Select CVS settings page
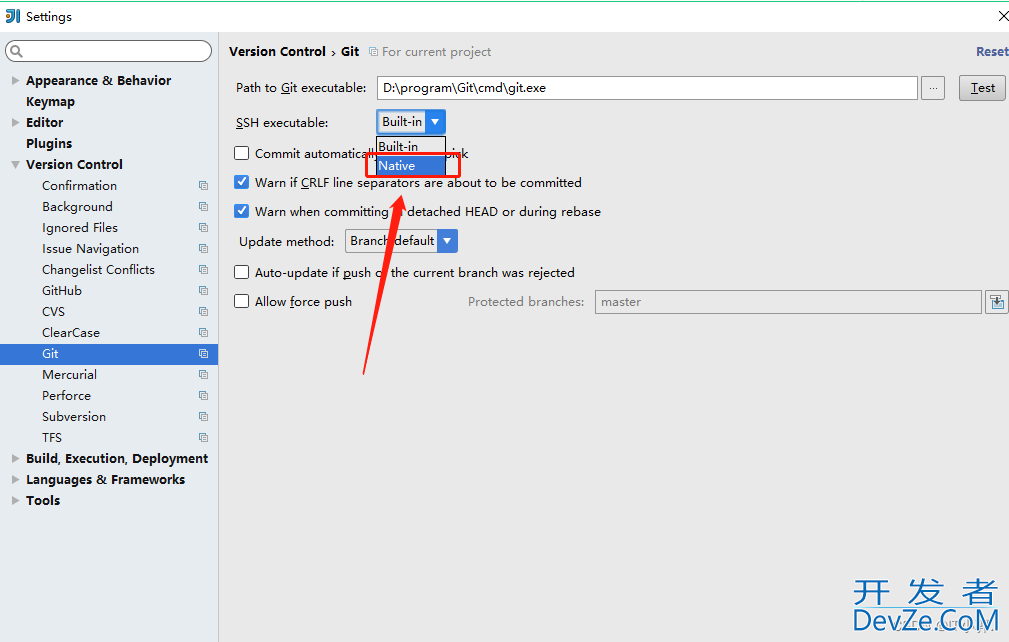The image size is (1009, 642). coord(53,312)
